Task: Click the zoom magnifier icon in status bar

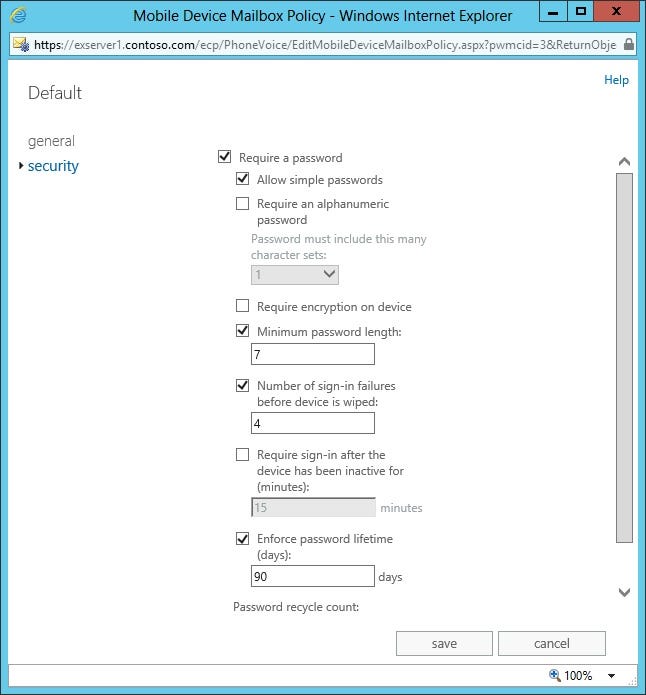Action: pyautogui.click(x=555, y=675)
